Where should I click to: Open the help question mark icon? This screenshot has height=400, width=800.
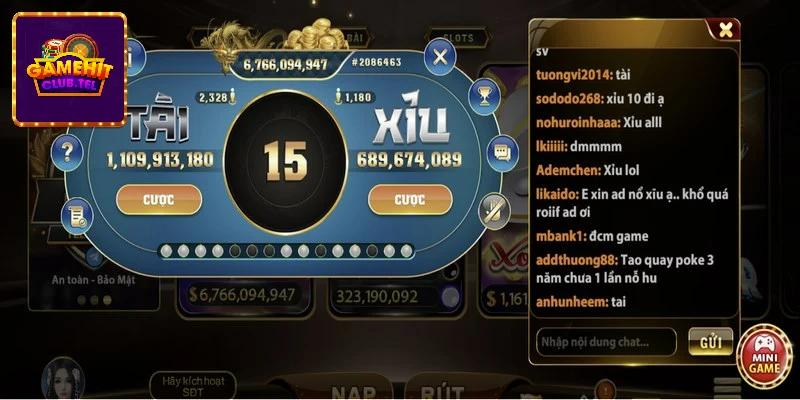pyautogui.click(x=67, y=152)
